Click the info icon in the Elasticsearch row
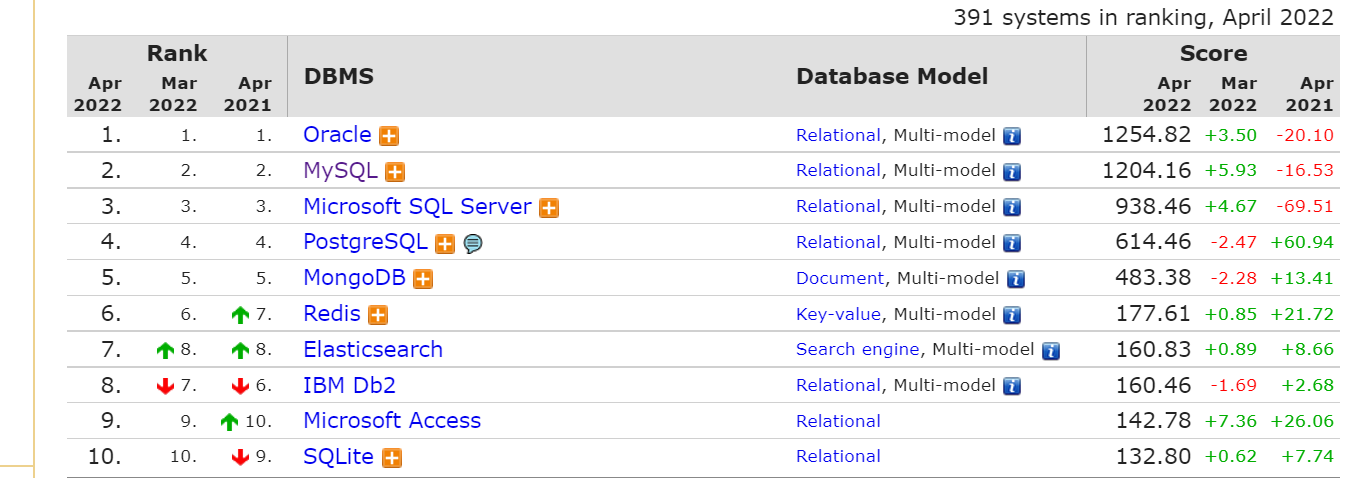This screenshot has width=1370, height=478. coord(1050,350)
